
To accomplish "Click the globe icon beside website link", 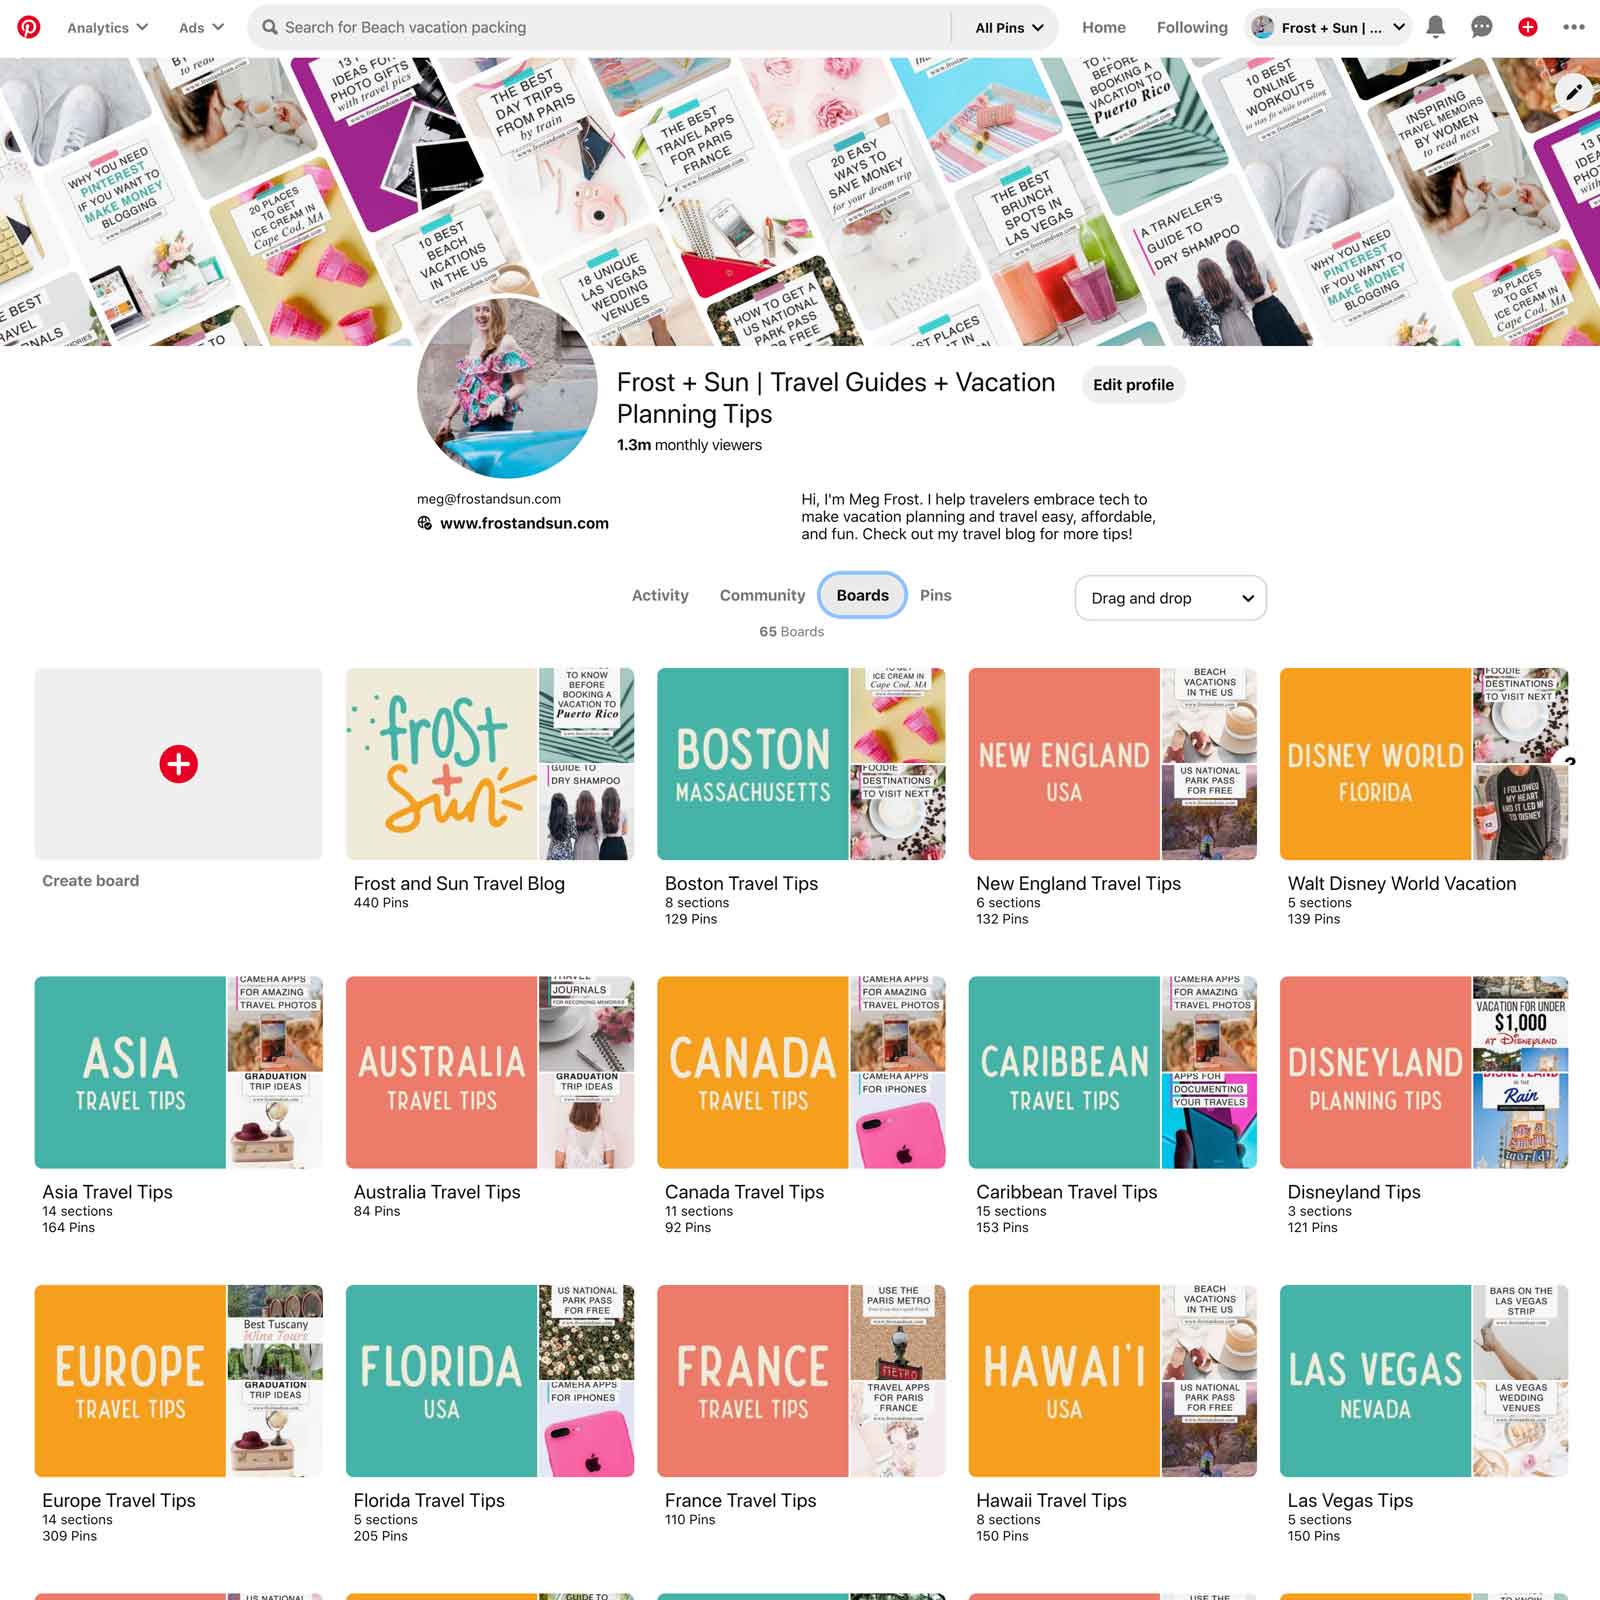I will pyautogui.click(x=425, y=523).
